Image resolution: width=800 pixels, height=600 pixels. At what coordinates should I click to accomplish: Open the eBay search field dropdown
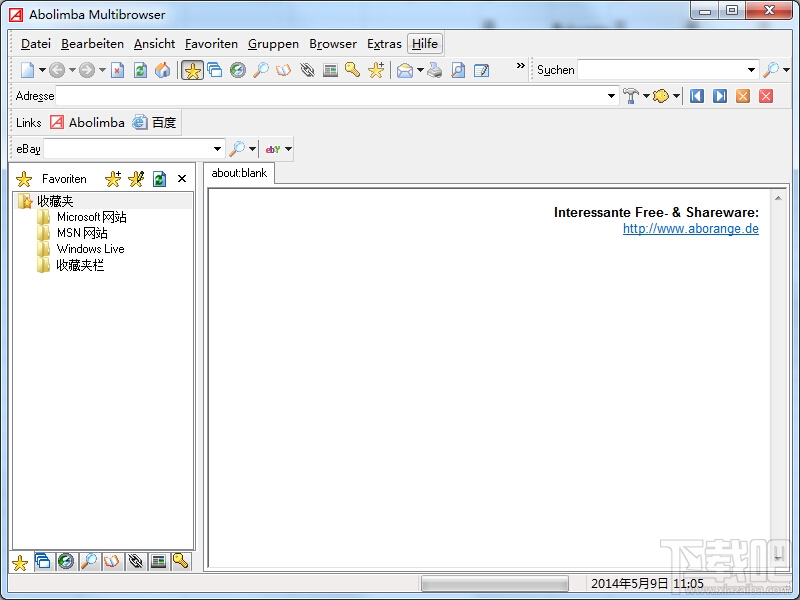[x=217, y=149]
